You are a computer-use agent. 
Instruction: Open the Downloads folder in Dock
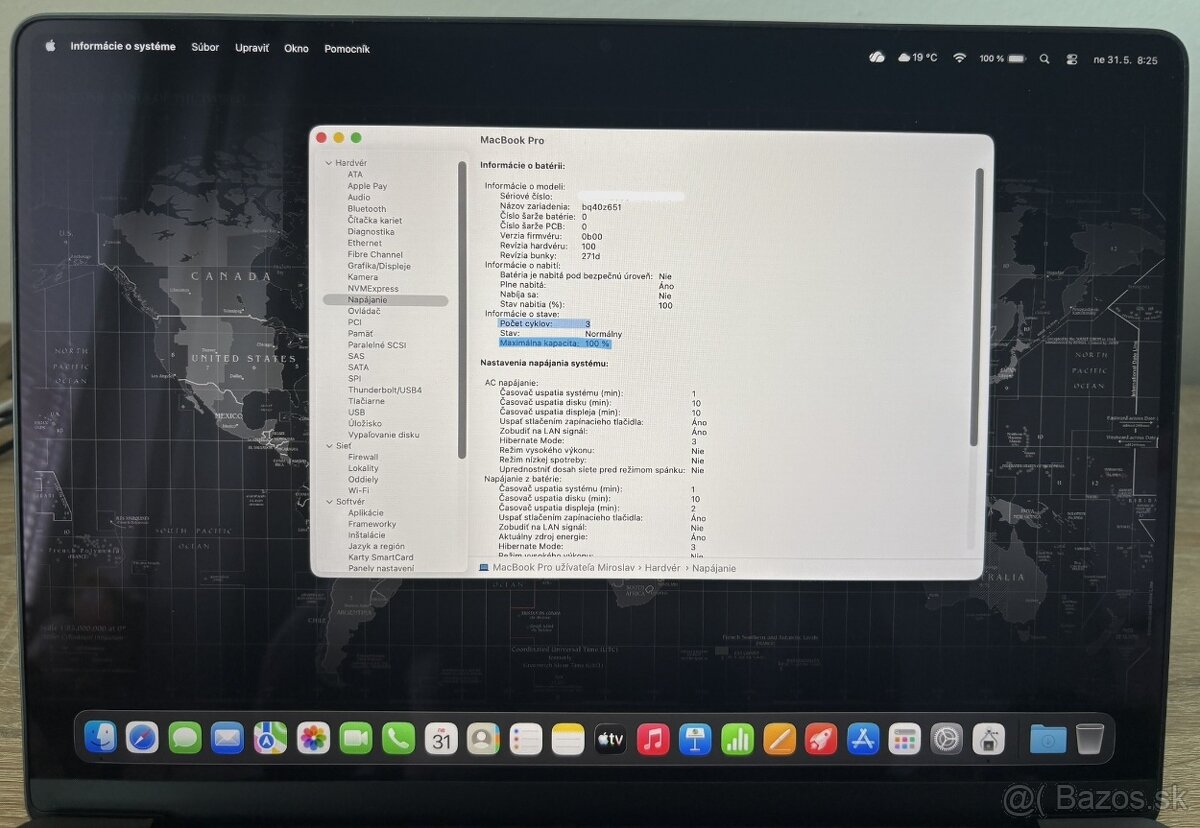(1048, 738)
